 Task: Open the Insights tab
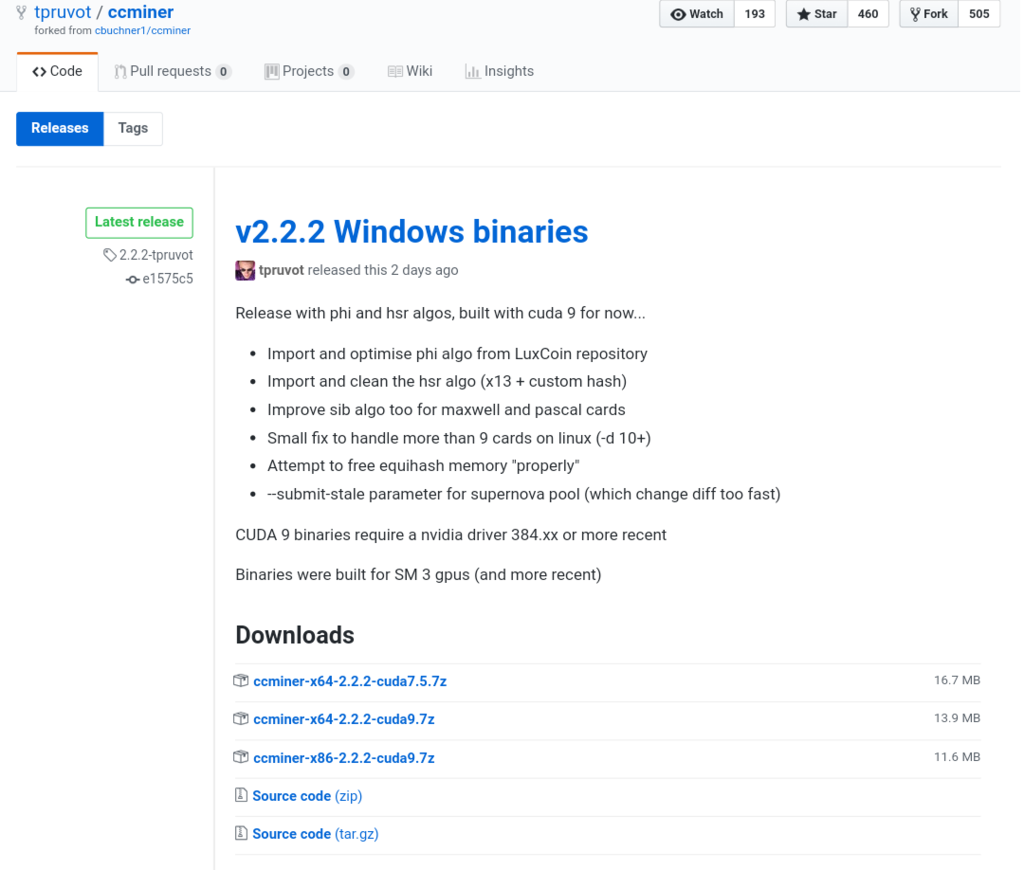point(500,71)
